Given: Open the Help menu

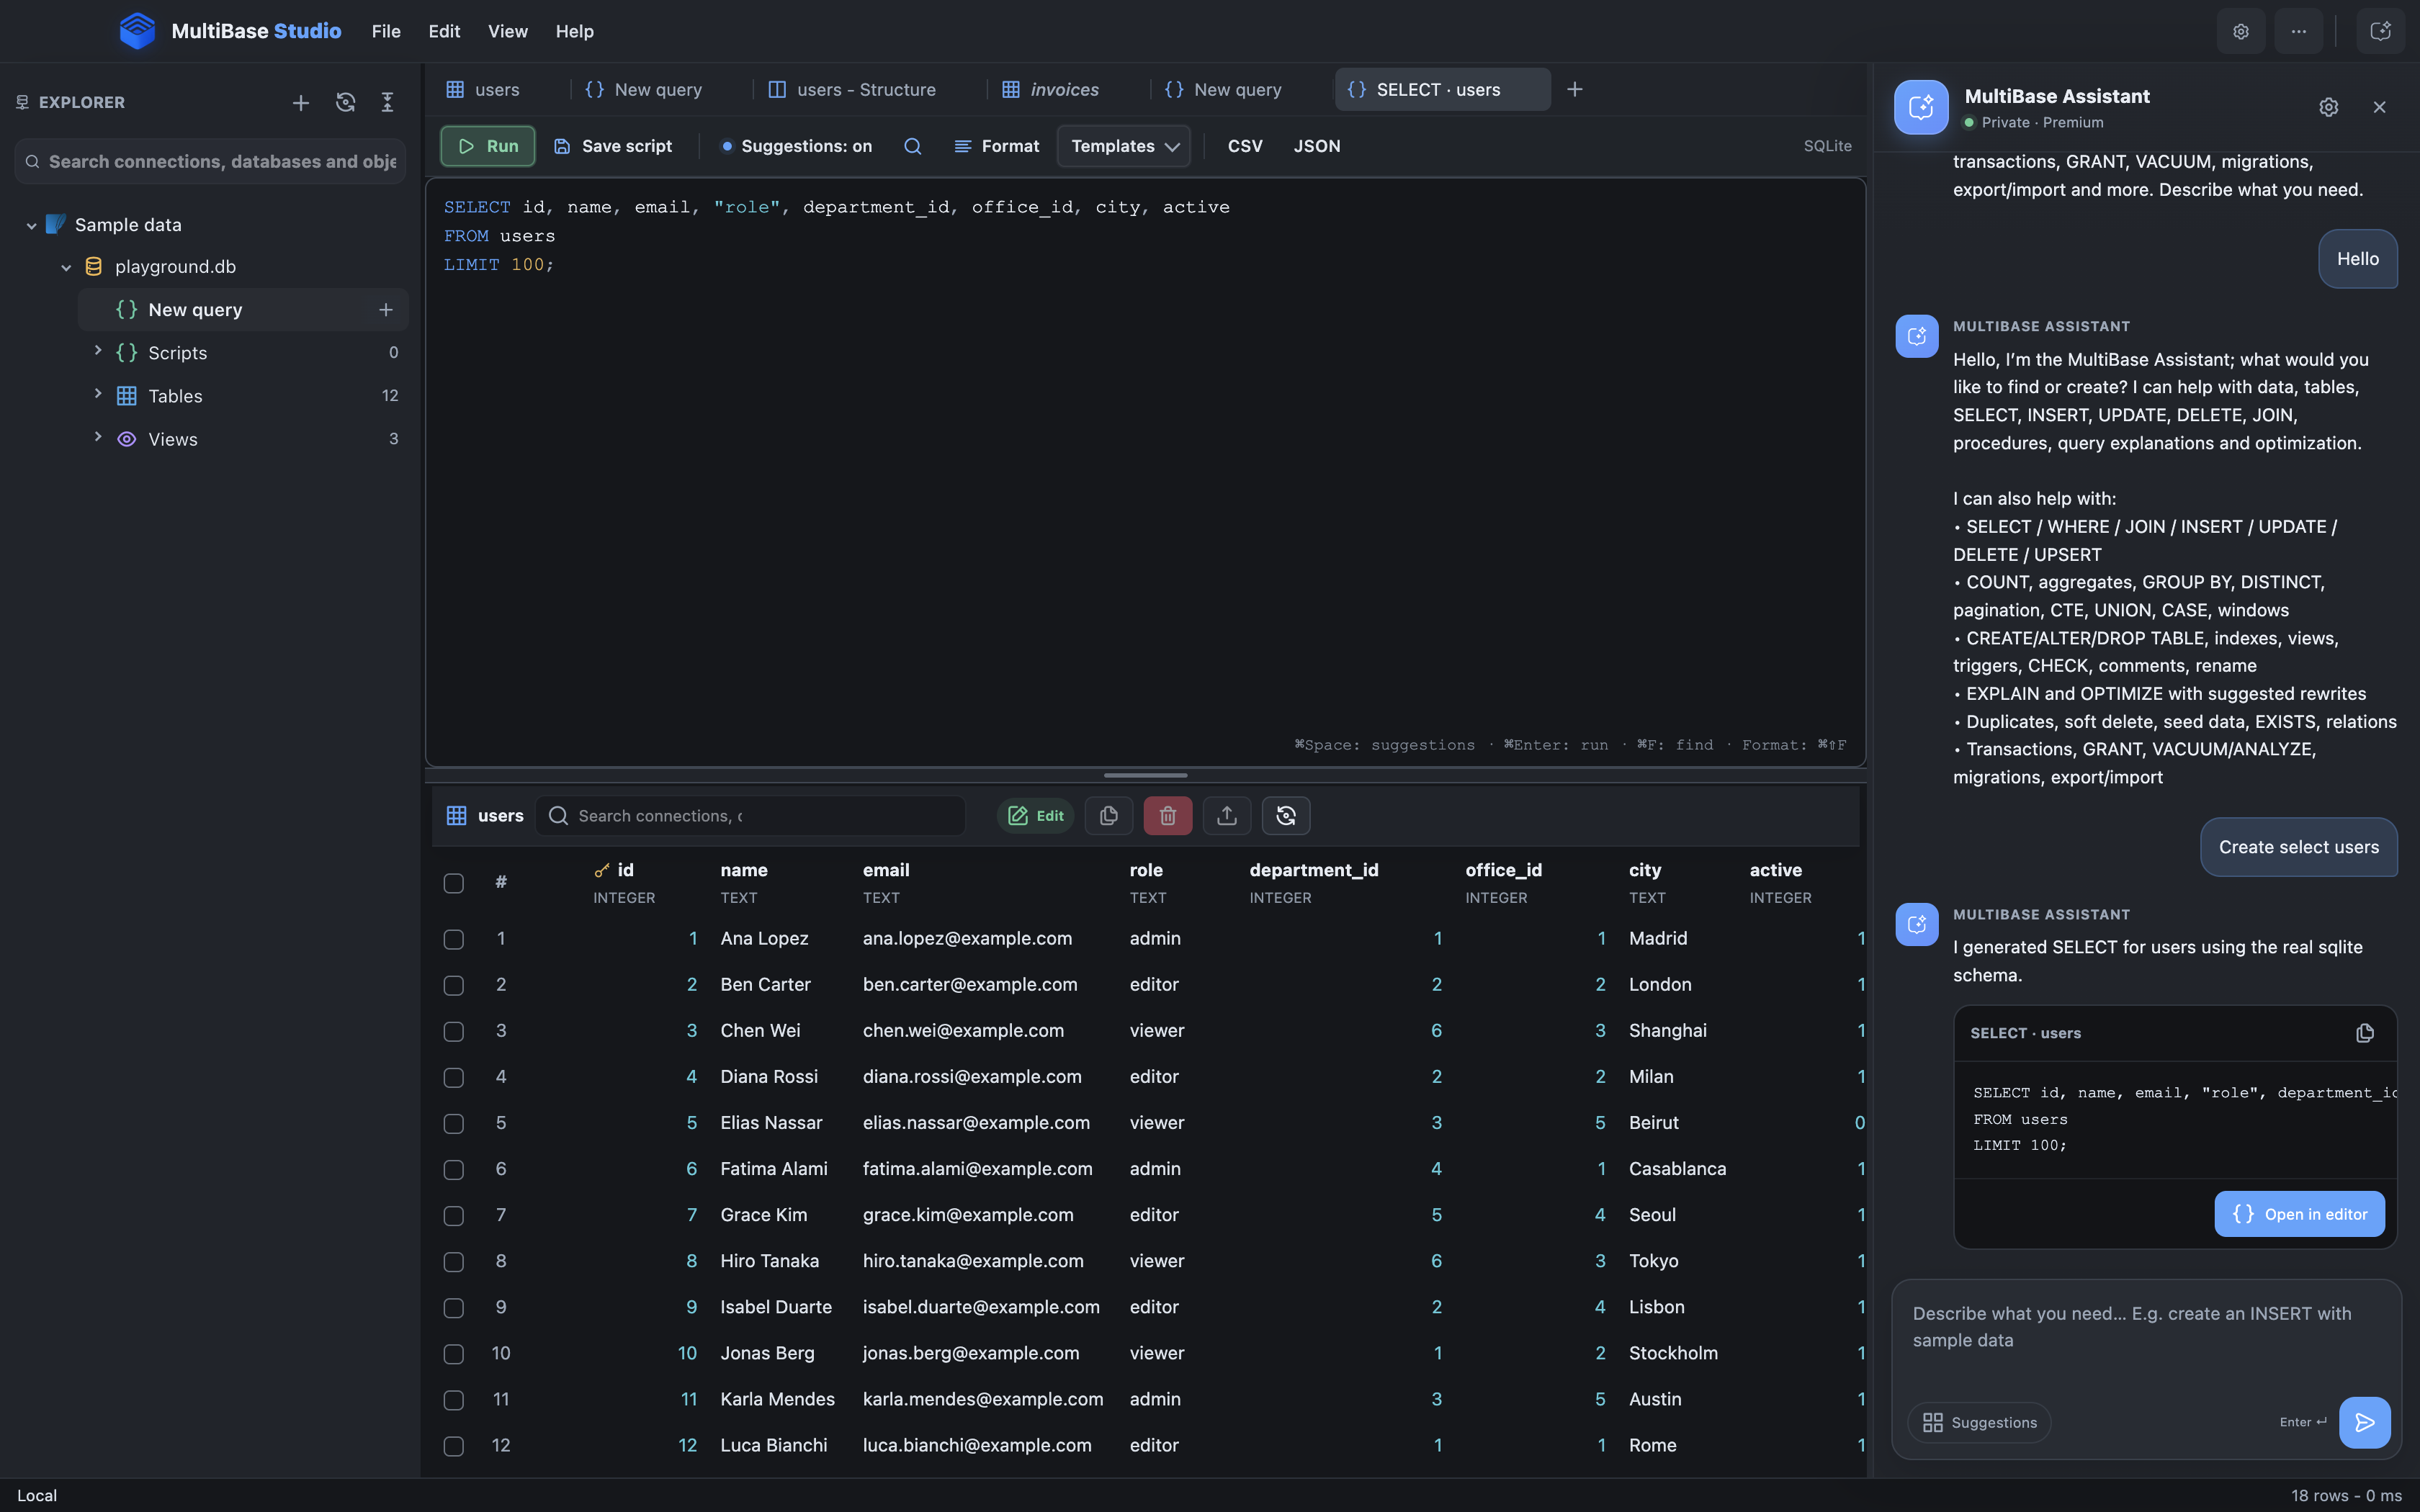Looking at the screenshot, I should point(575,31).
